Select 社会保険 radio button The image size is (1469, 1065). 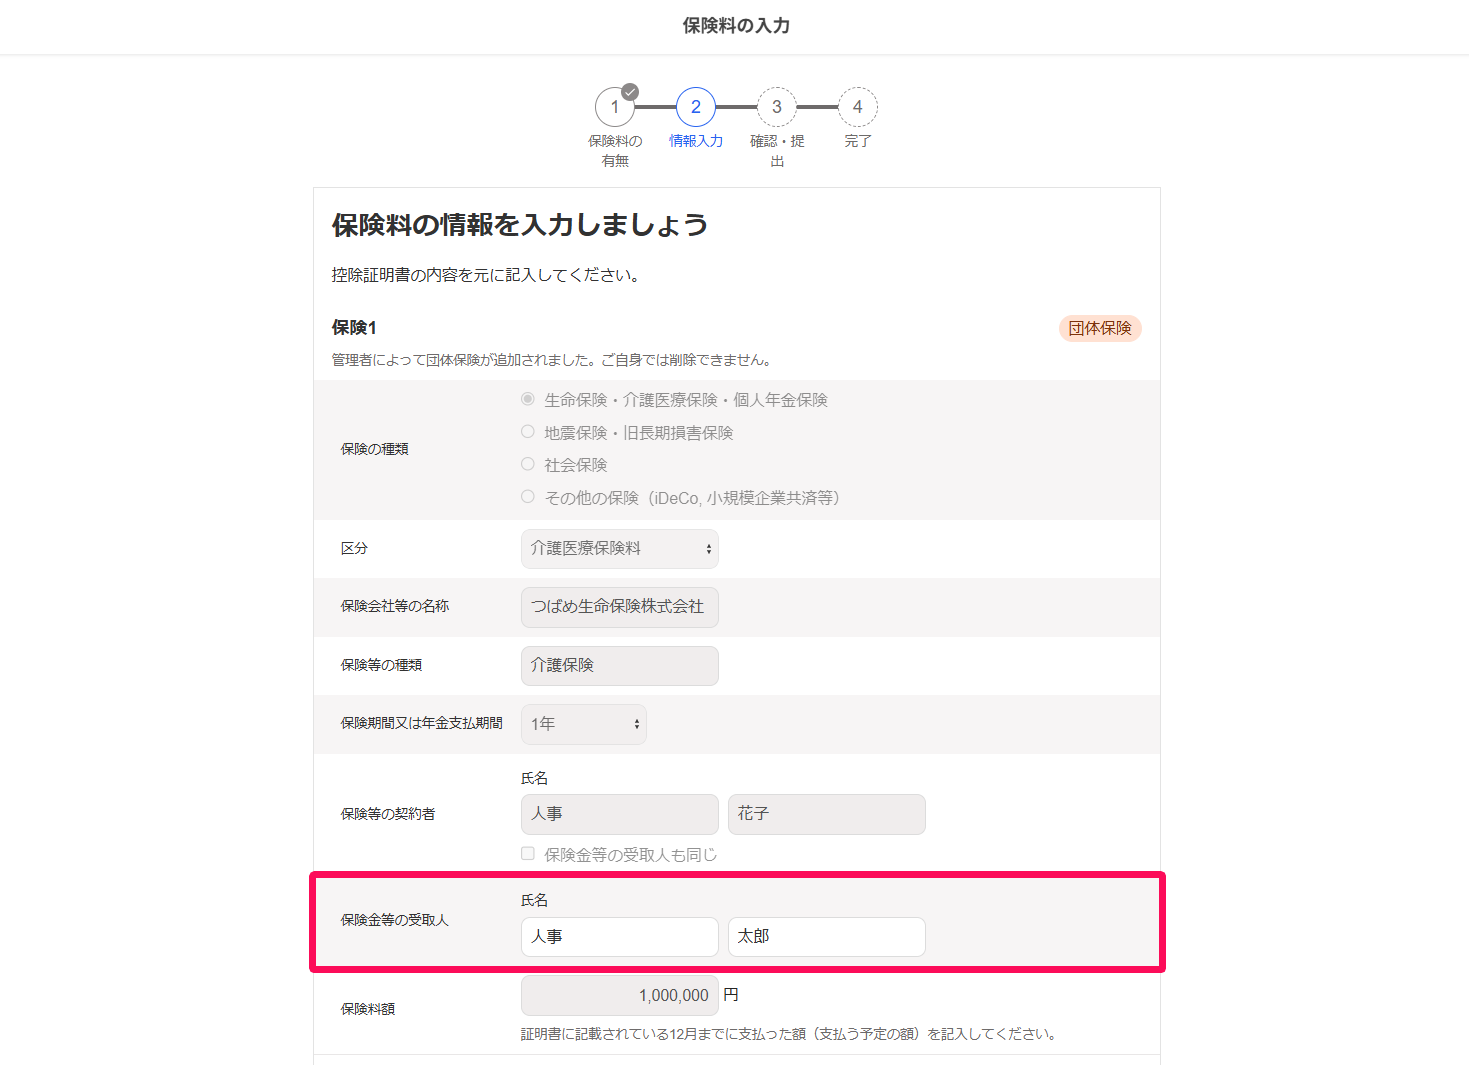pos(528,464)
